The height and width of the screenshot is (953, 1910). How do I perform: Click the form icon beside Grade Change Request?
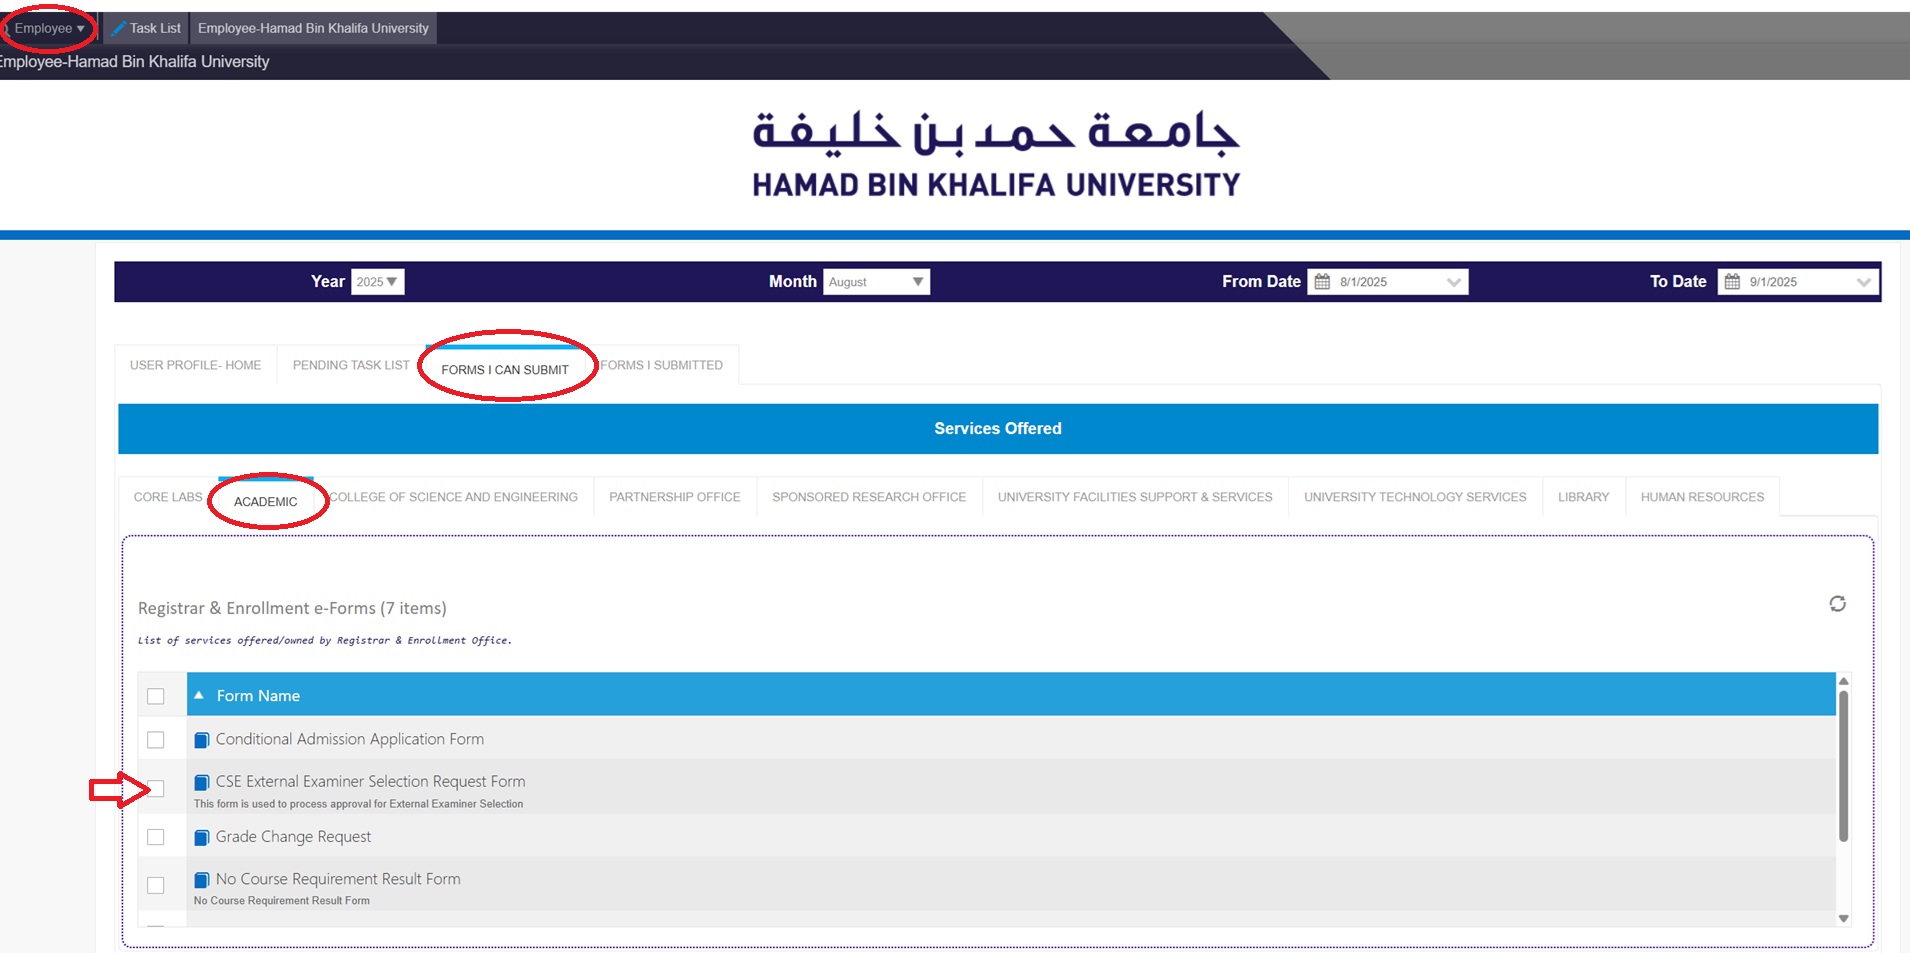coord(201,837)
